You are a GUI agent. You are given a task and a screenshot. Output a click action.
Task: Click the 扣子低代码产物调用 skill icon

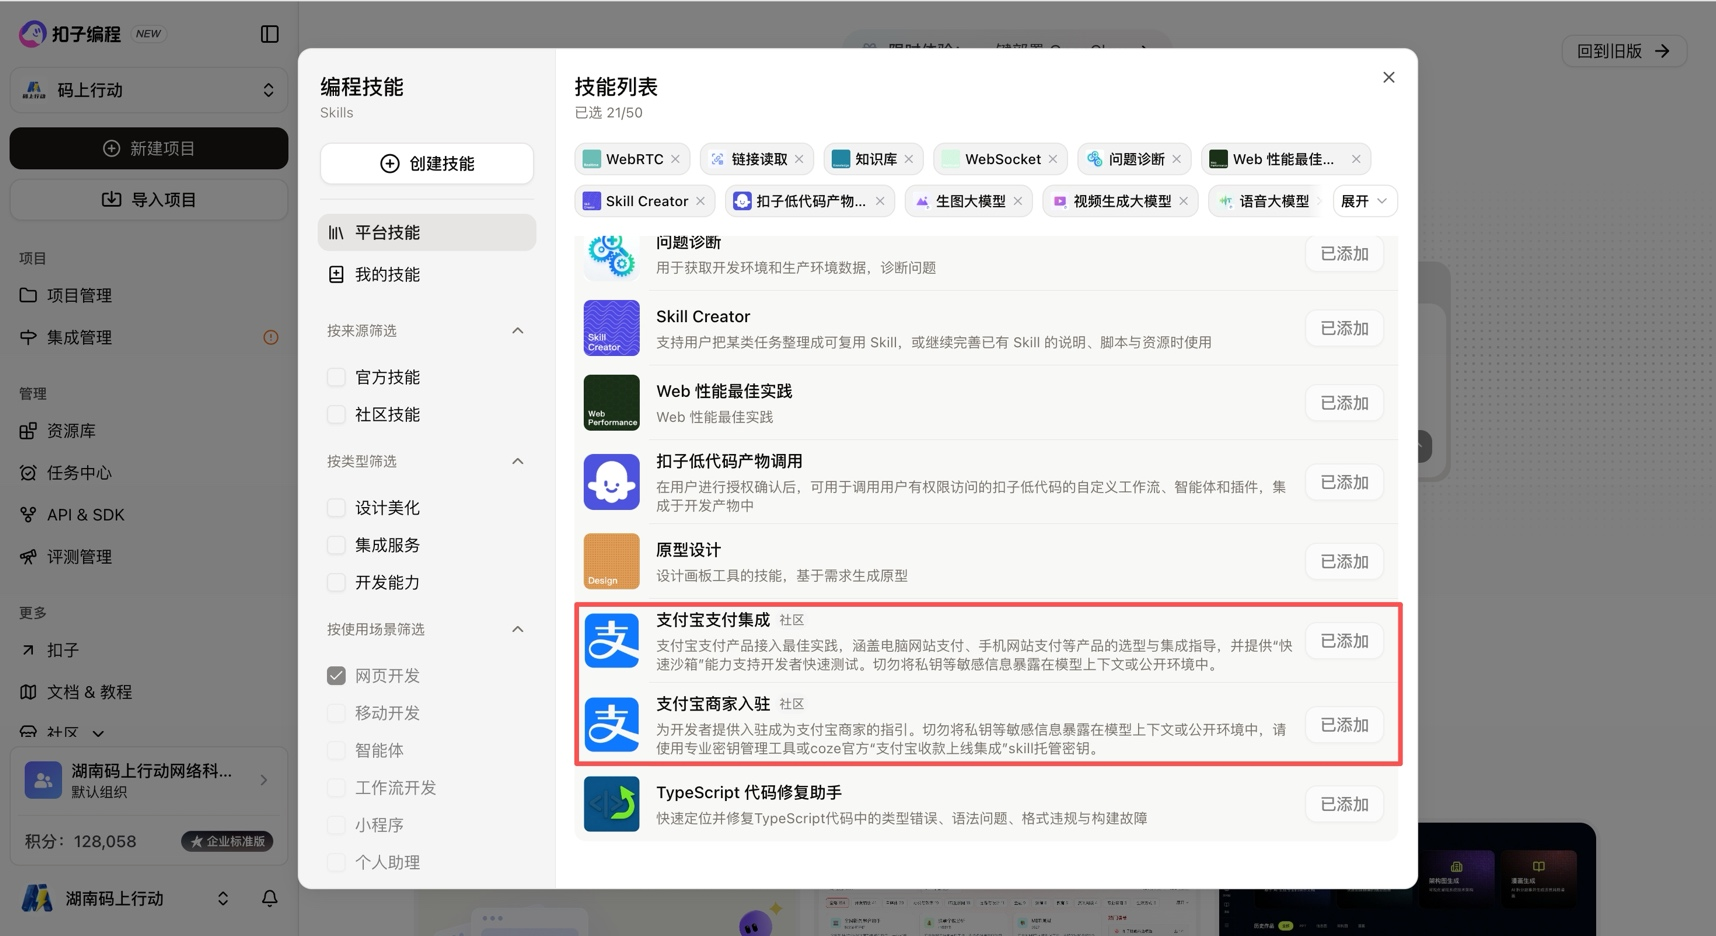611,482
